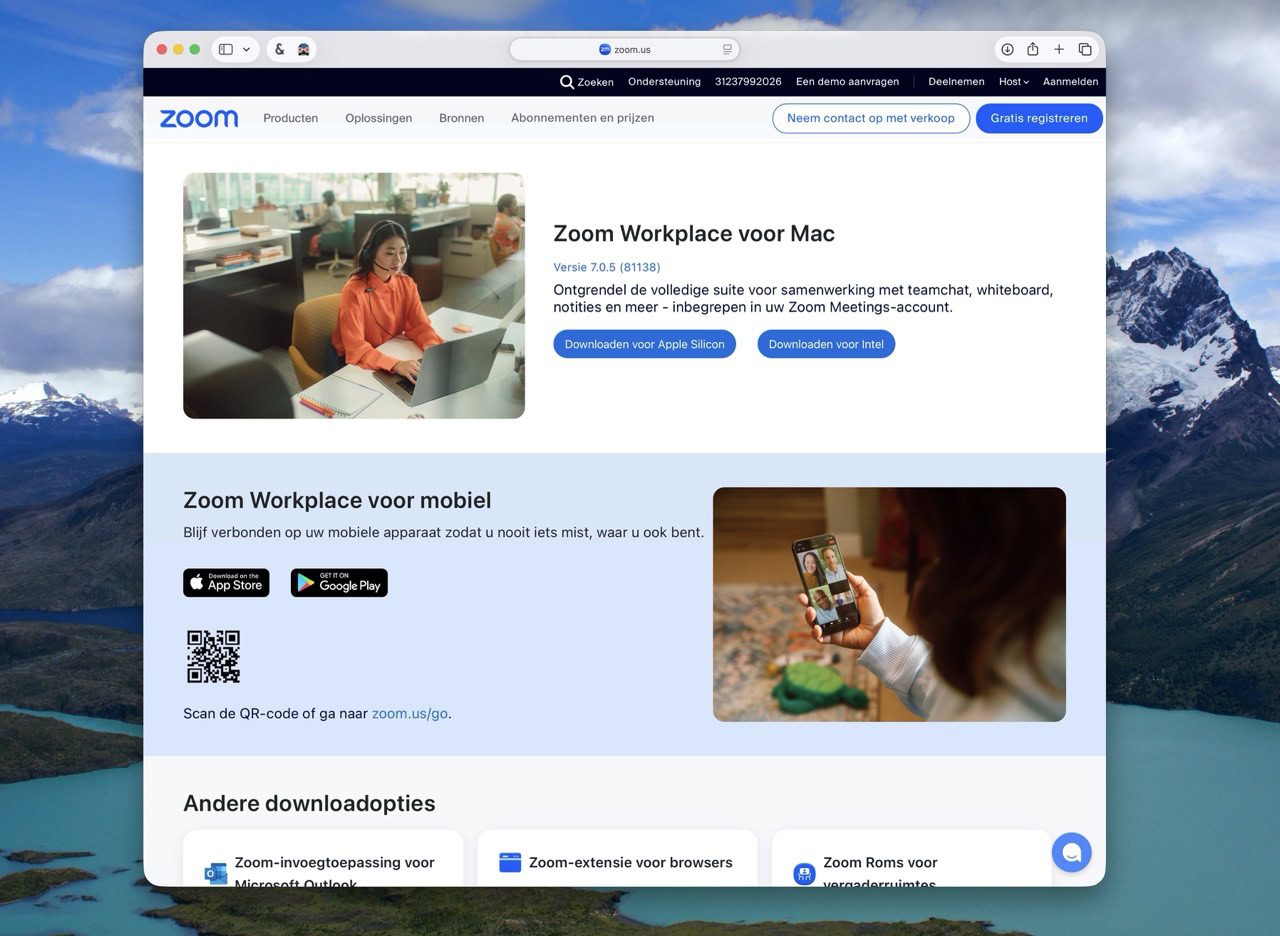This screenshot has height=936, width=1280.
Task: Go to the Zoom home logo
Action: click(x=199, y=118)
